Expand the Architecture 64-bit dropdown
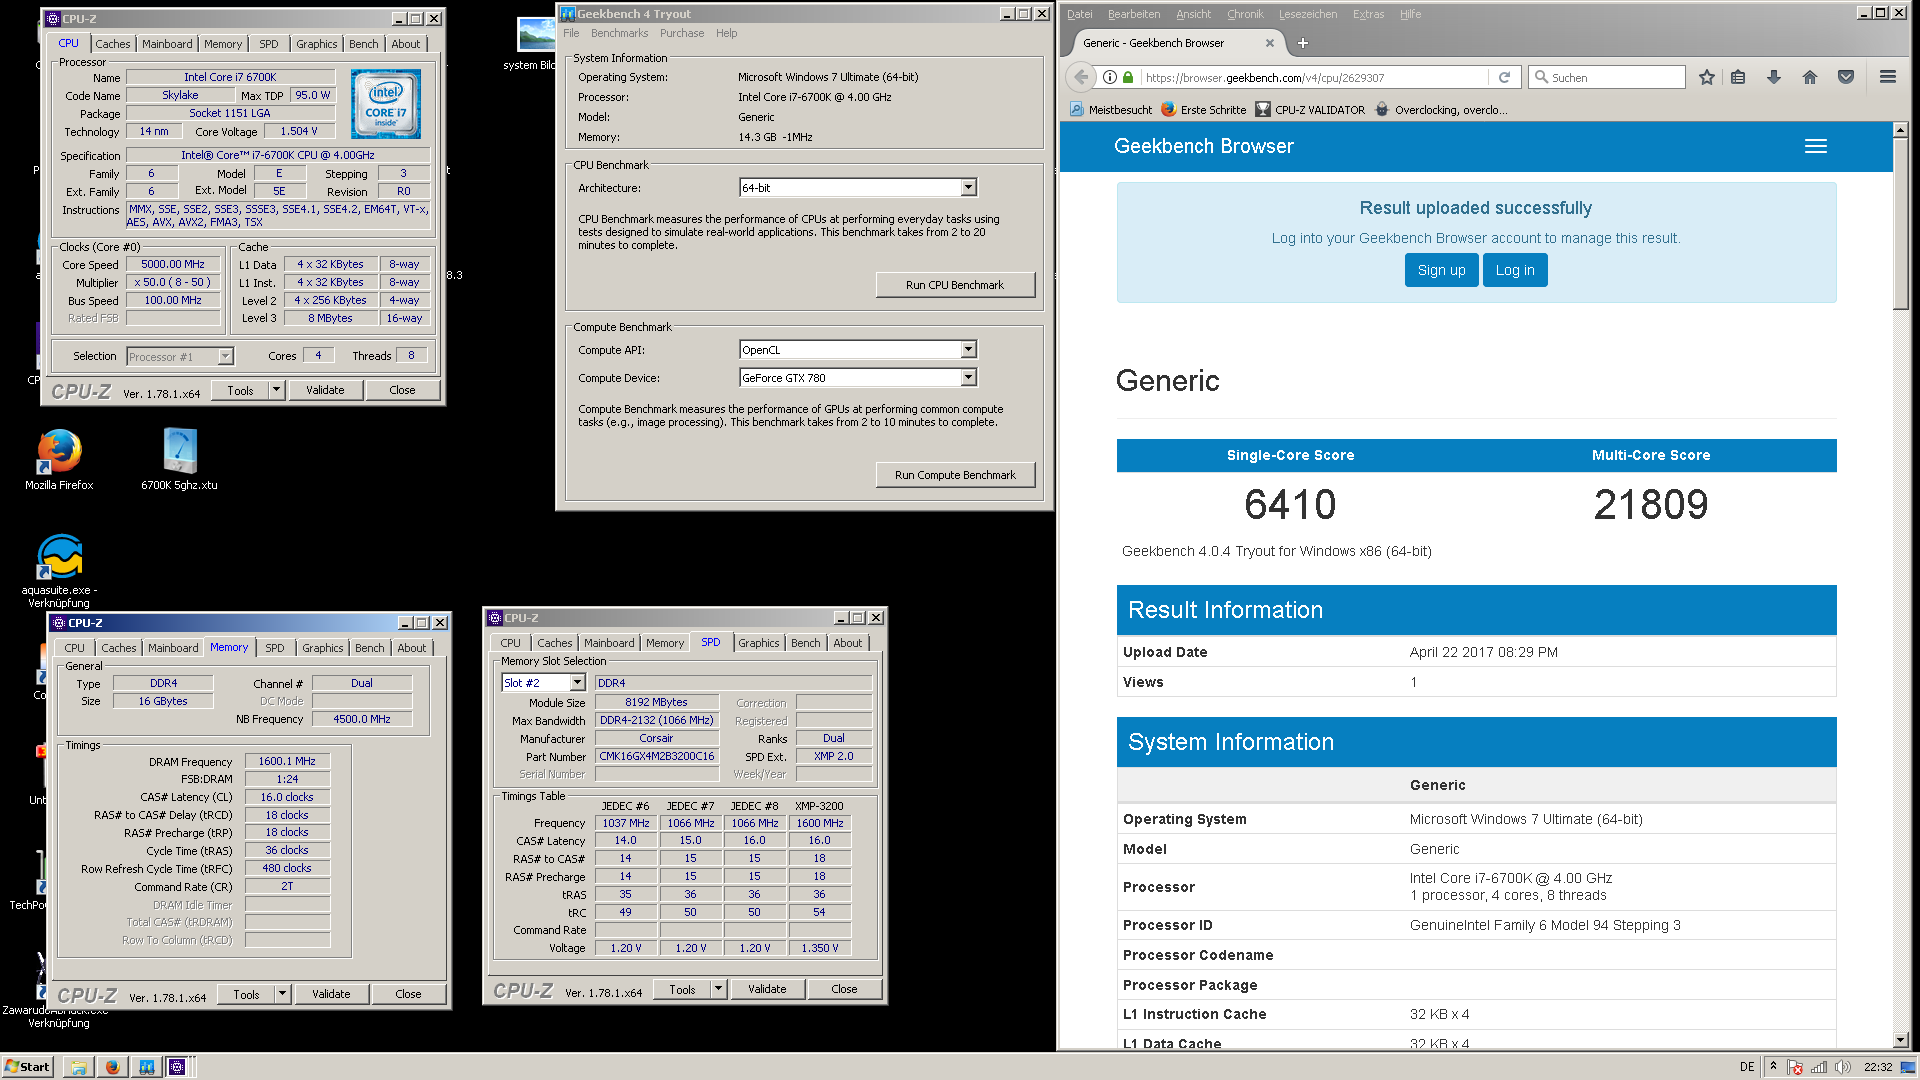 968,188
